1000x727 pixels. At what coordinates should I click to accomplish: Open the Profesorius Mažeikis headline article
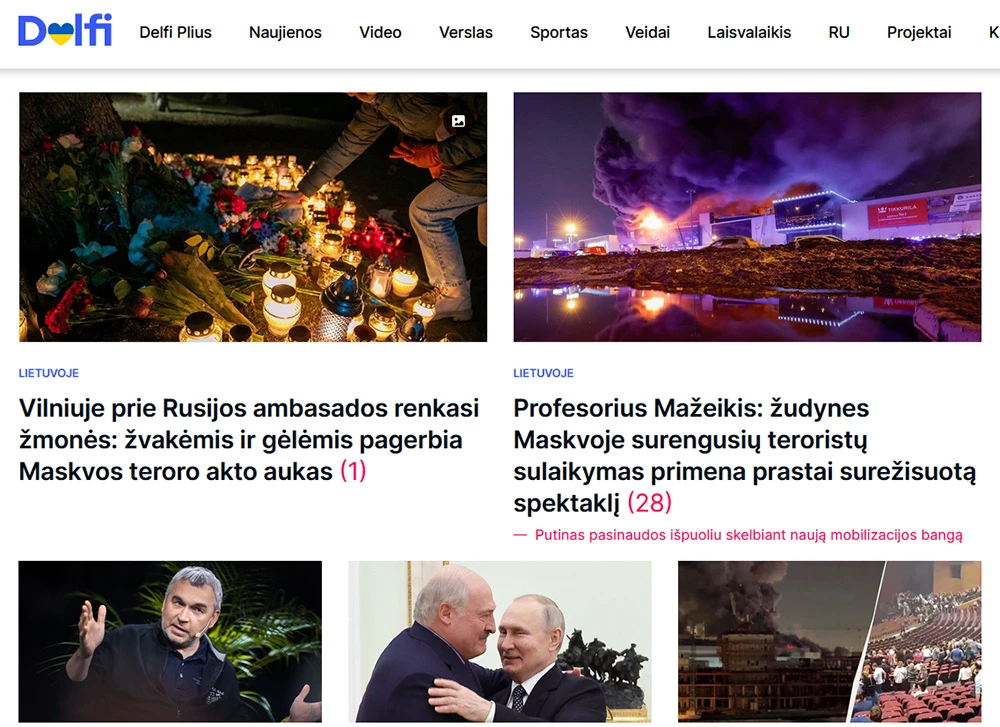[744, 455]
